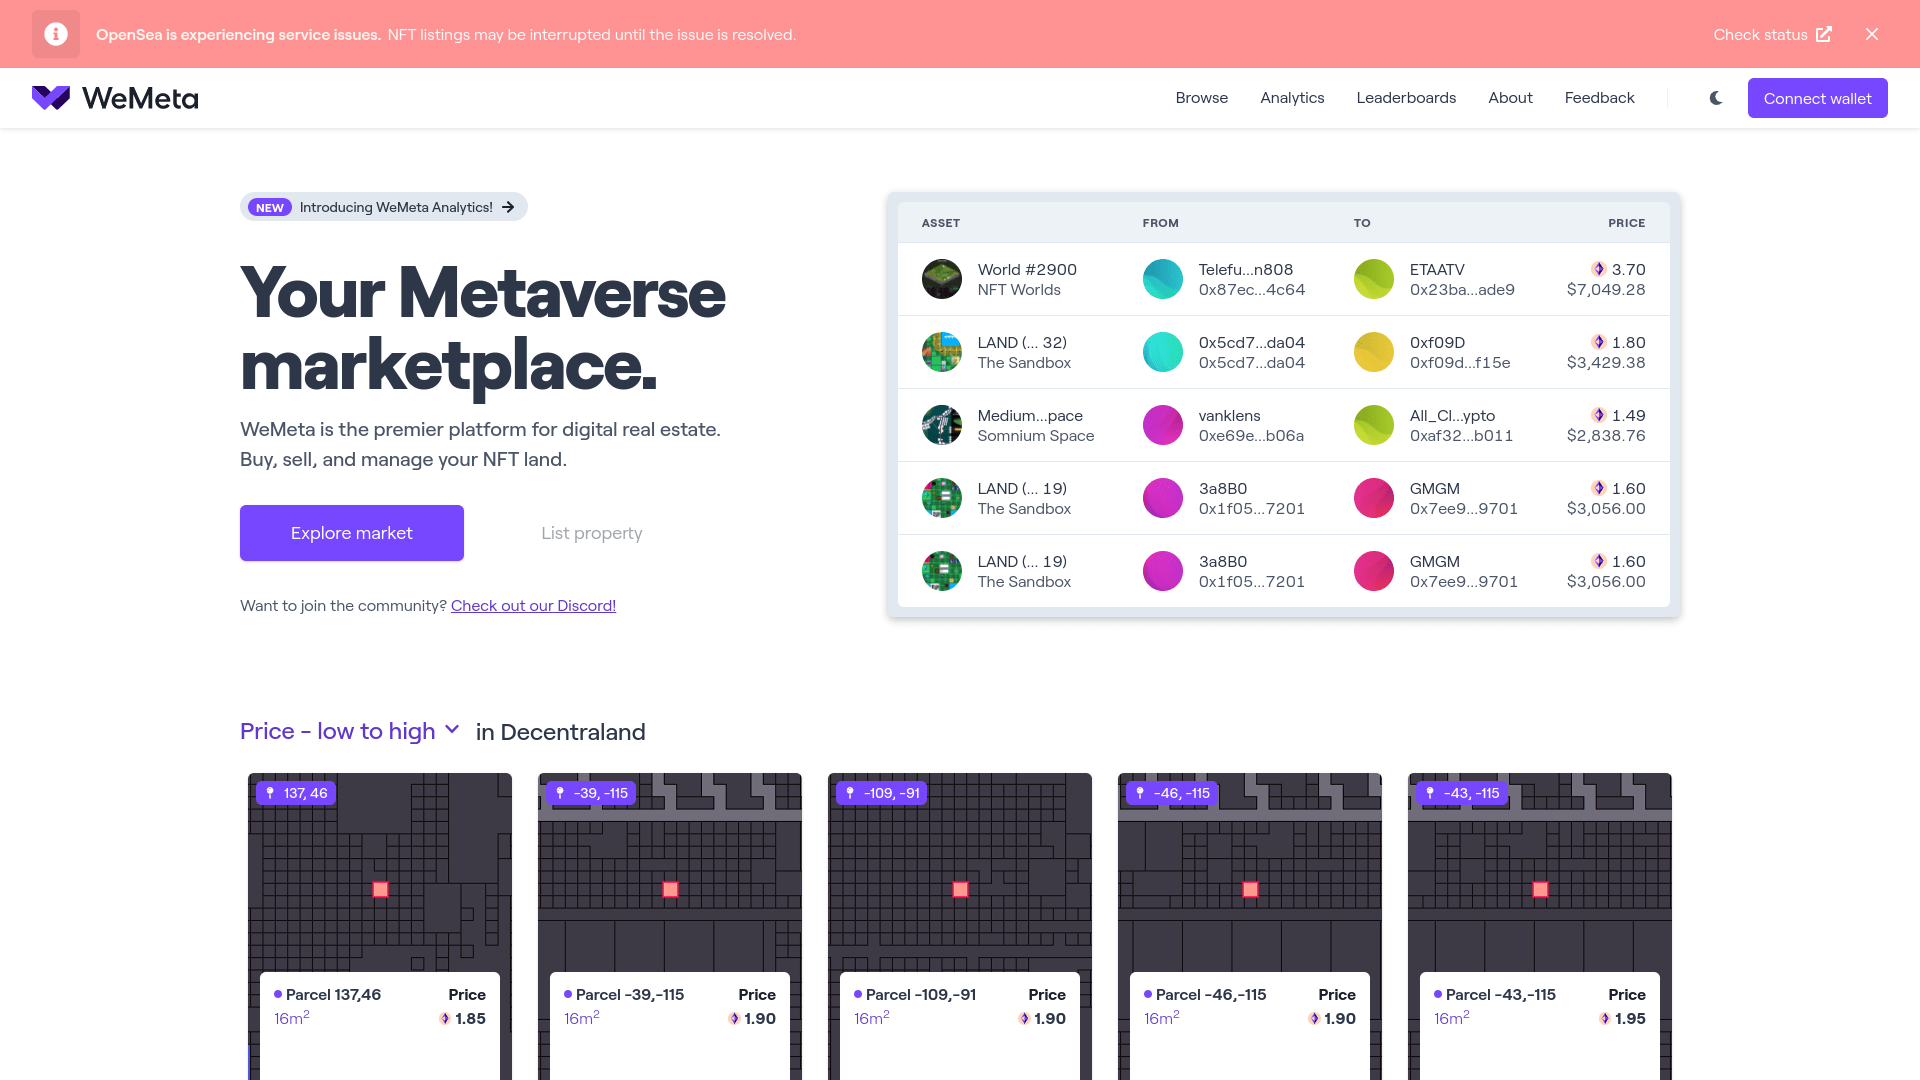Viewport: 1920px width, 1080px height.
Task: Click the FROM column header
Action: [x=1161, y=223]
